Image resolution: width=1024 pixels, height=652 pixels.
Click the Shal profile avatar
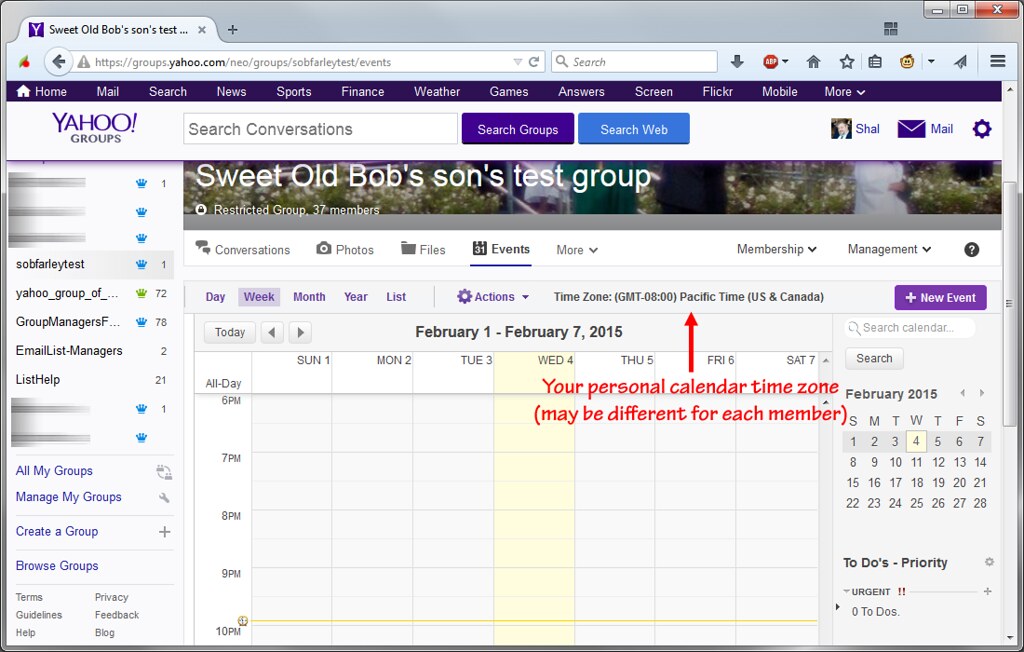click(840, 129)
